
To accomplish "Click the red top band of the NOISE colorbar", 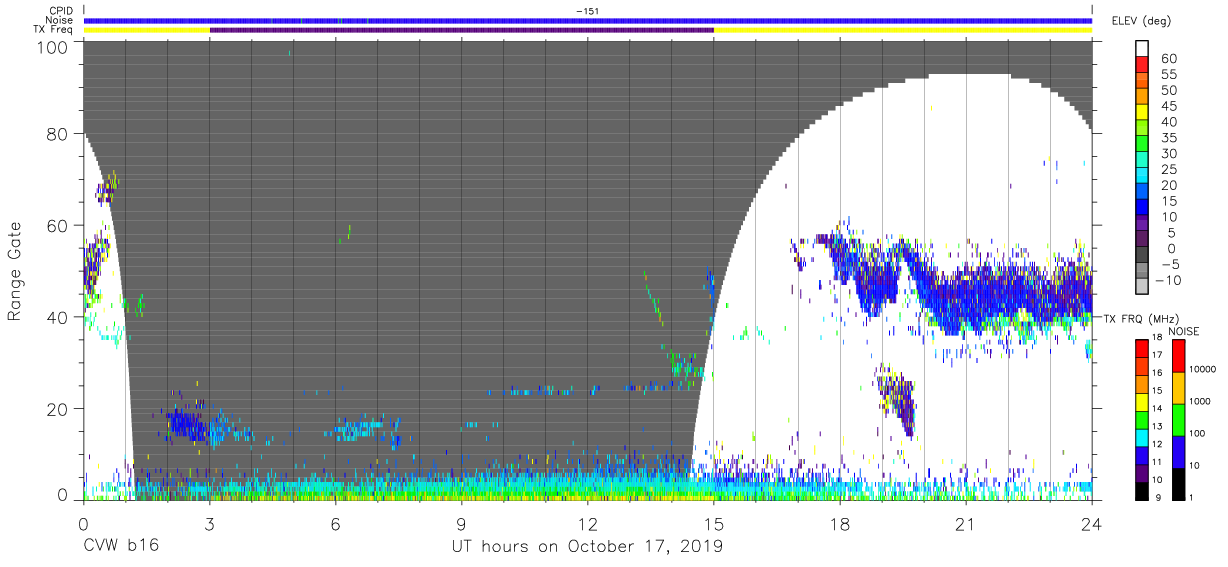I will [1179, 356].
